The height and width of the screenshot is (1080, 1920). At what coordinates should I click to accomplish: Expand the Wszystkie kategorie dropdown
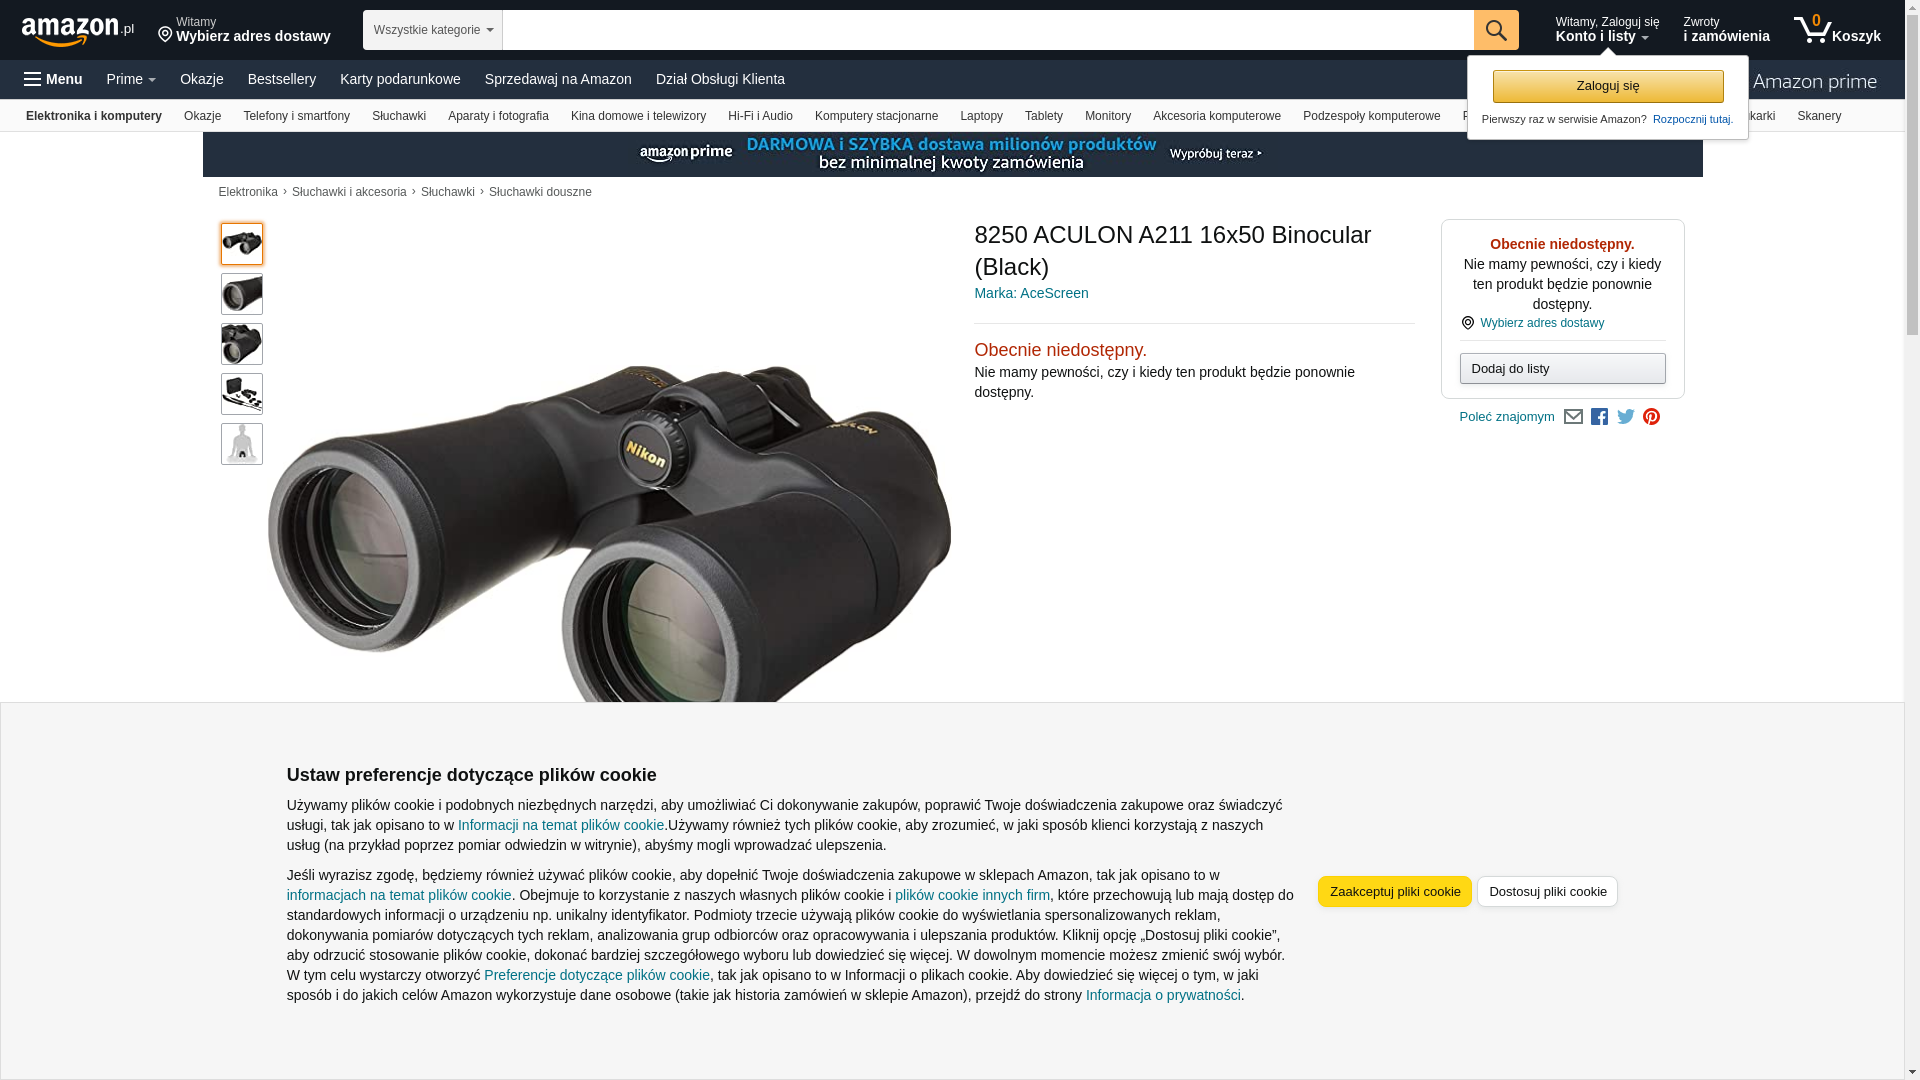432,30
